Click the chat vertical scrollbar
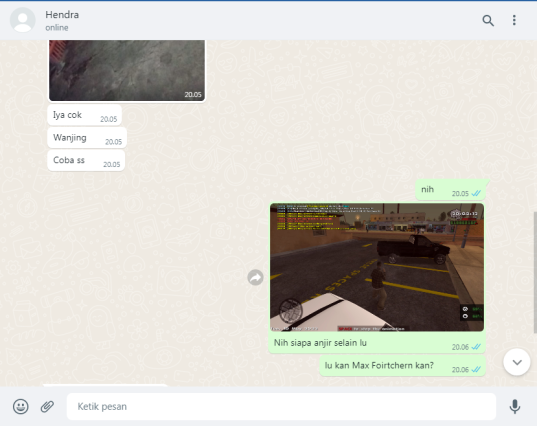The height and width of the screenshot is (426, 537). [535, 272]
